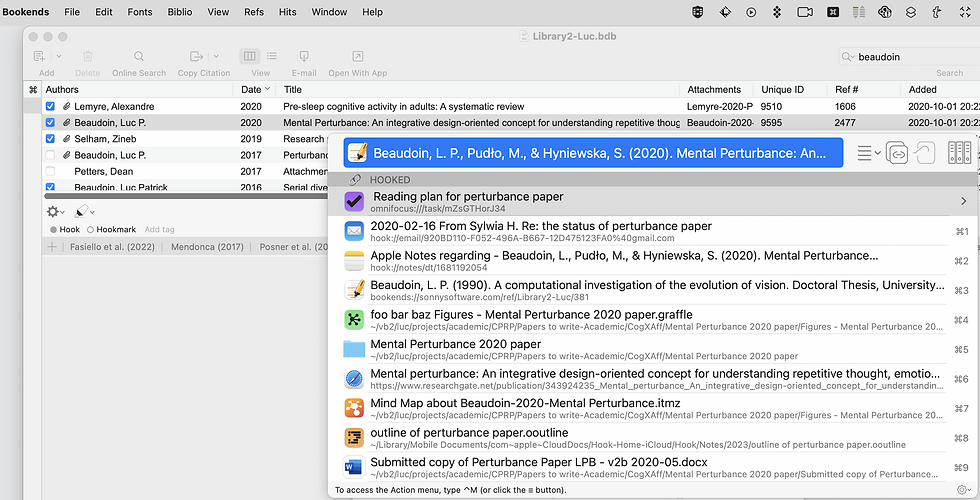Click the Date column sort arrow

268,89
